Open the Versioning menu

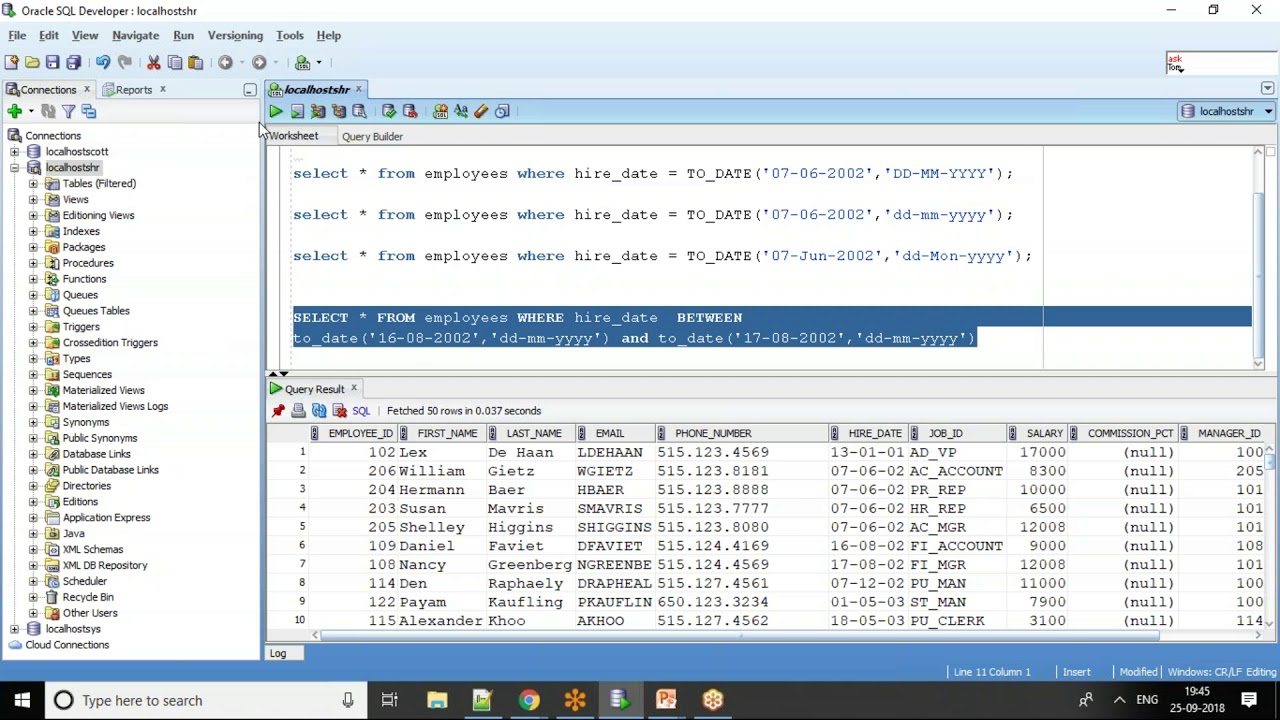point(235,36)
